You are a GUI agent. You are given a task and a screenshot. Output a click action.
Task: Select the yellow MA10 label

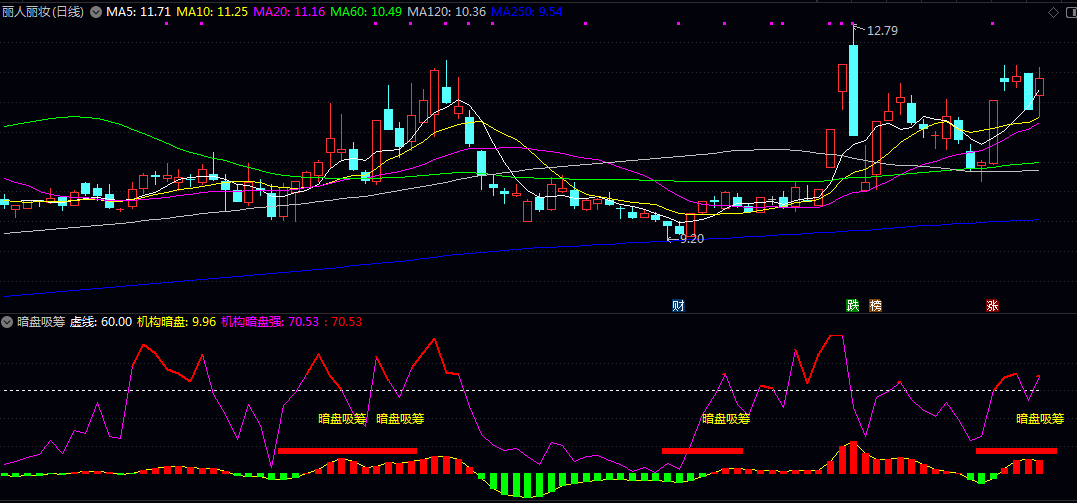point(212,12)
